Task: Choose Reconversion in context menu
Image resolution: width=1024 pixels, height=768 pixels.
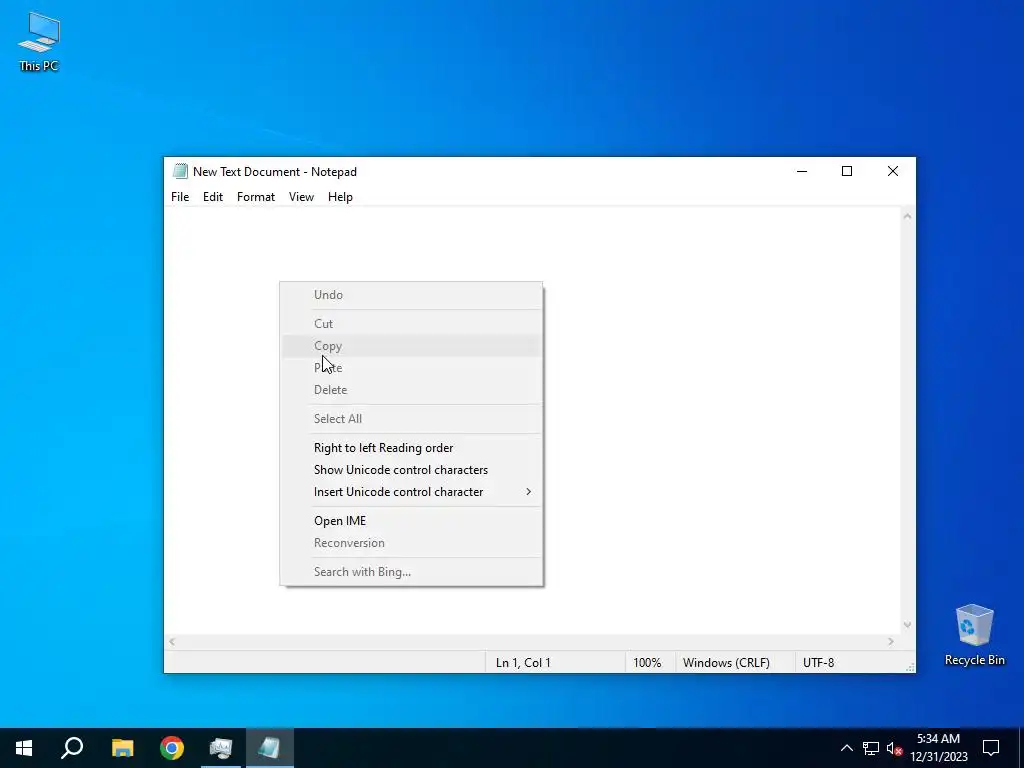Action: click(x=411, y=543)
